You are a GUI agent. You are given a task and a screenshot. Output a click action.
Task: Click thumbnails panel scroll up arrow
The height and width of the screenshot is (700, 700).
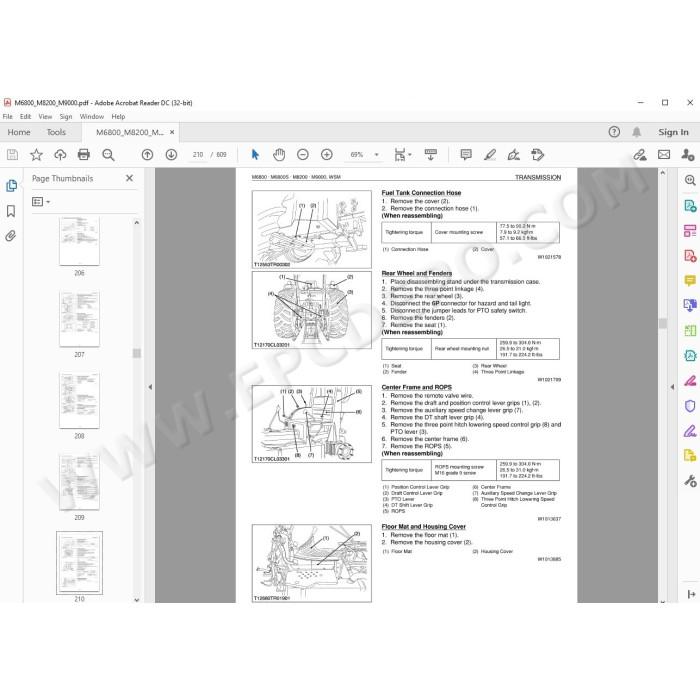[x=137, y=222]
